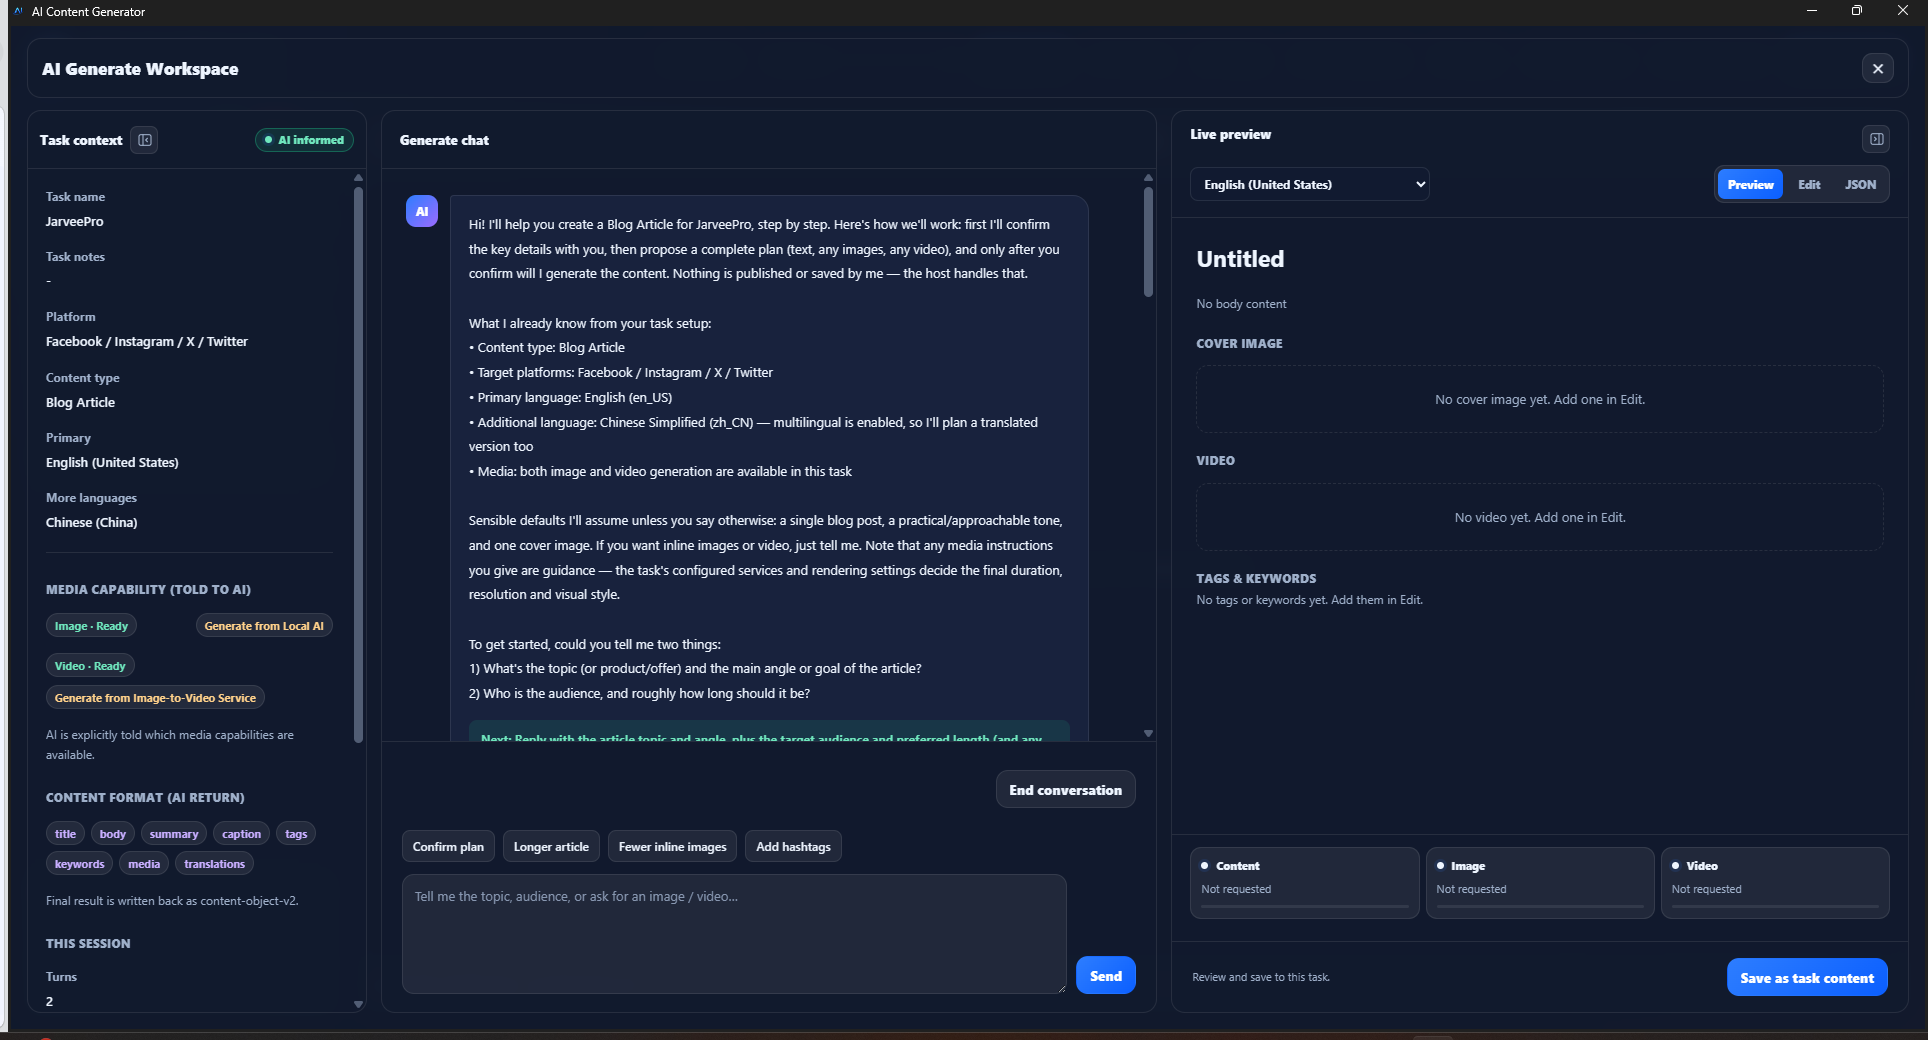Screen dimensions: 1928x1040
Task: Click the Untitled preview title
Action: (1240, 259)
